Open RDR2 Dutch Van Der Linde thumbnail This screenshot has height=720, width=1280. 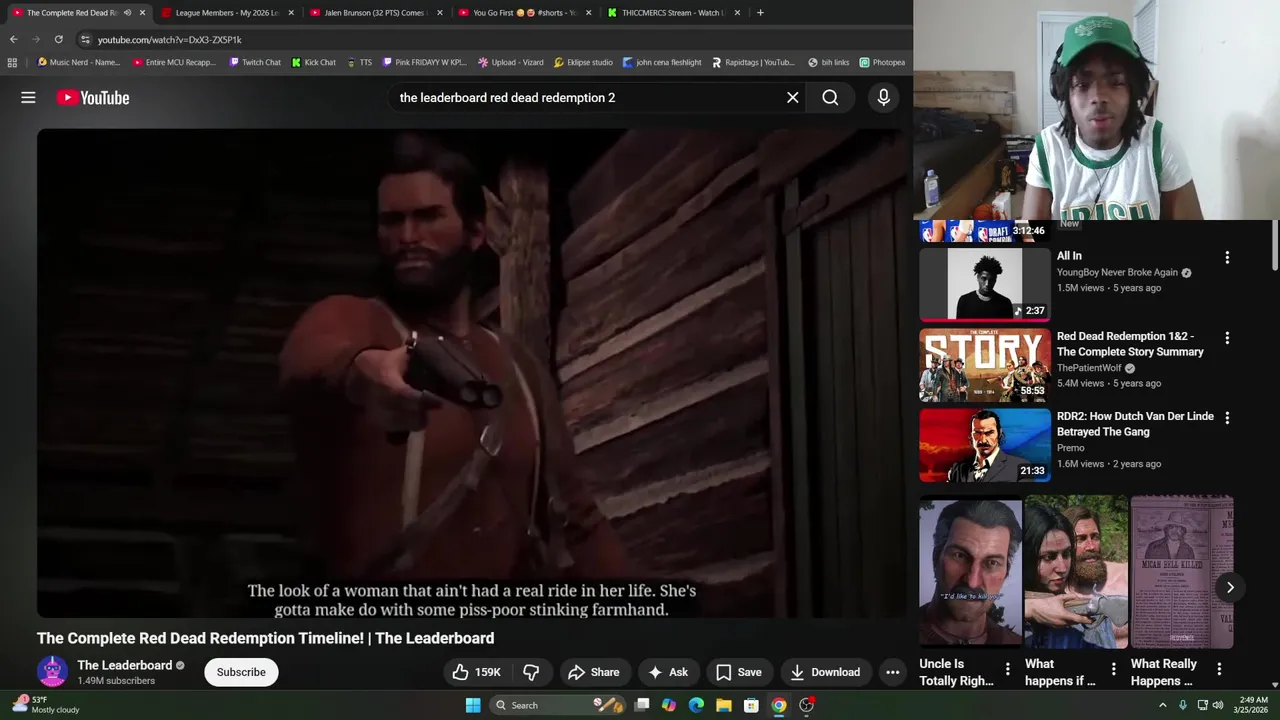(x=985, y=445)
